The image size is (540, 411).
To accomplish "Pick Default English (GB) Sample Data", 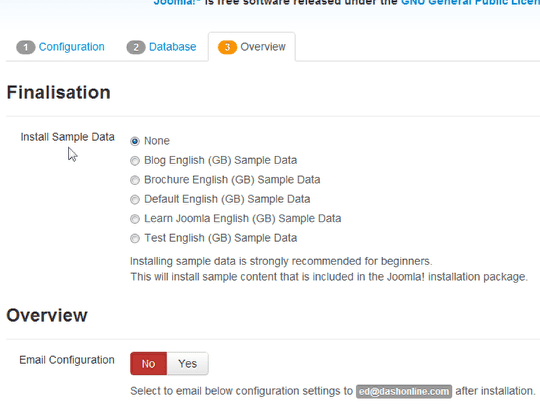I will point(135,199).
